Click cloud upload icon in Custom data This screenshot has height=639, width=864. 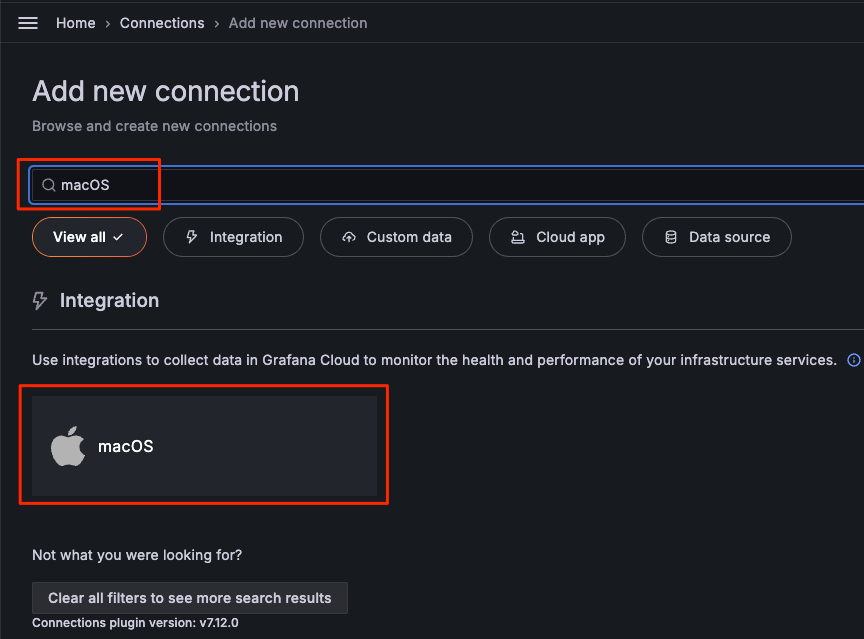tap(349, 237)
